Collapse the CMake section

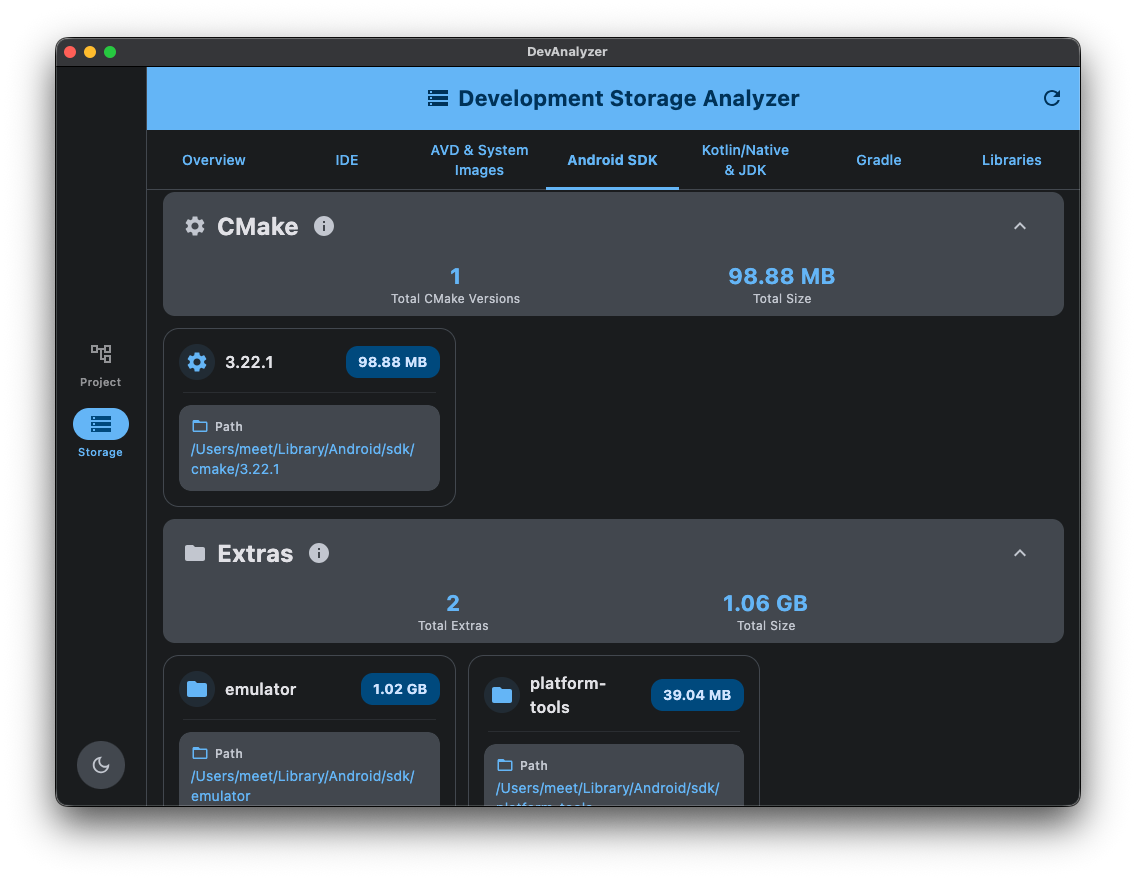1019,226
